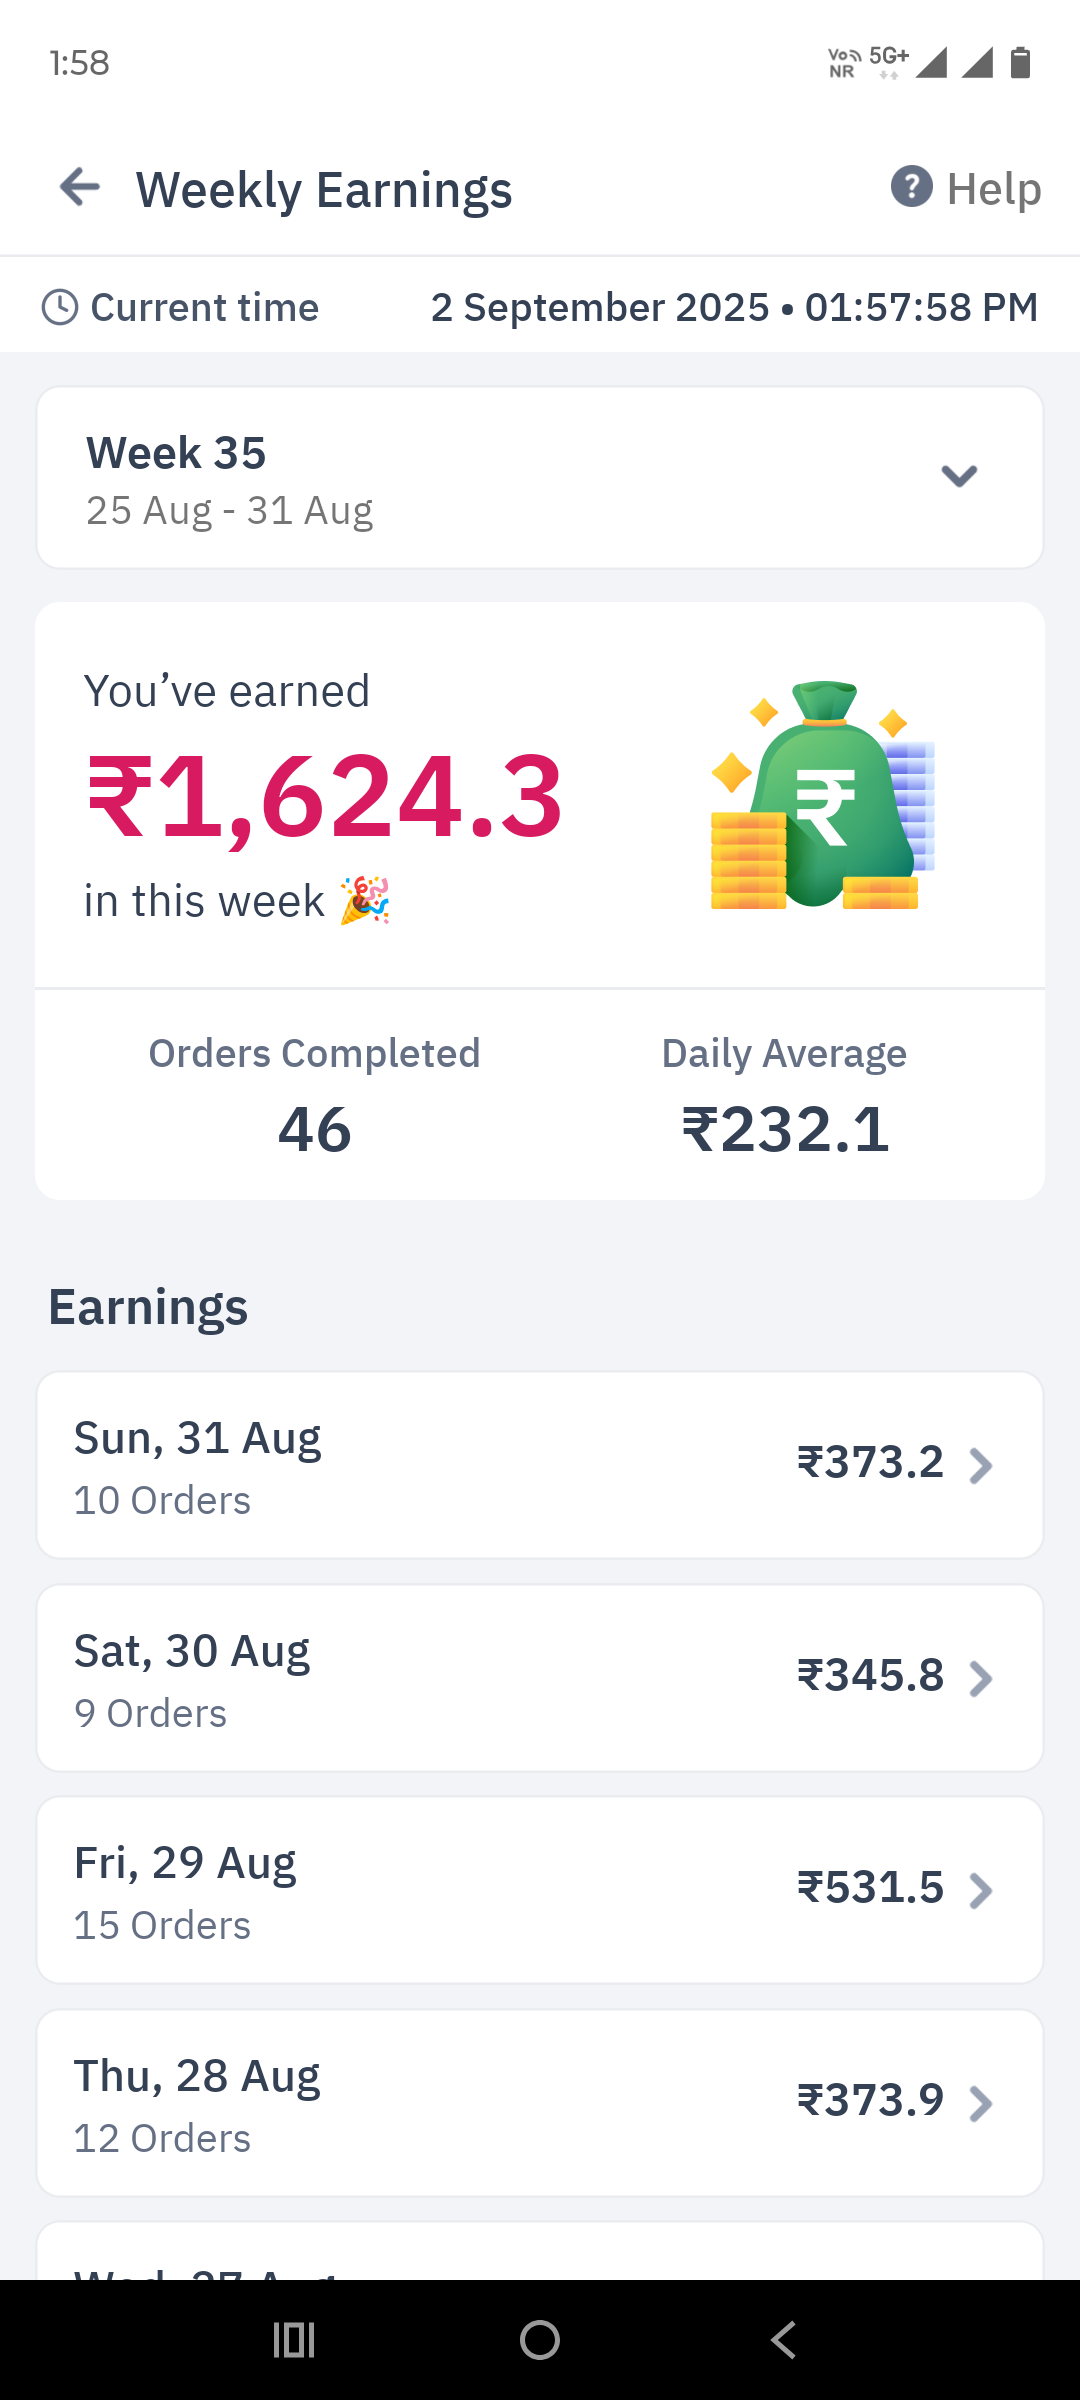Expand the Week 35 dropdown chevron
This screenshot has height=2400, width=1080.
click(959, 476)
